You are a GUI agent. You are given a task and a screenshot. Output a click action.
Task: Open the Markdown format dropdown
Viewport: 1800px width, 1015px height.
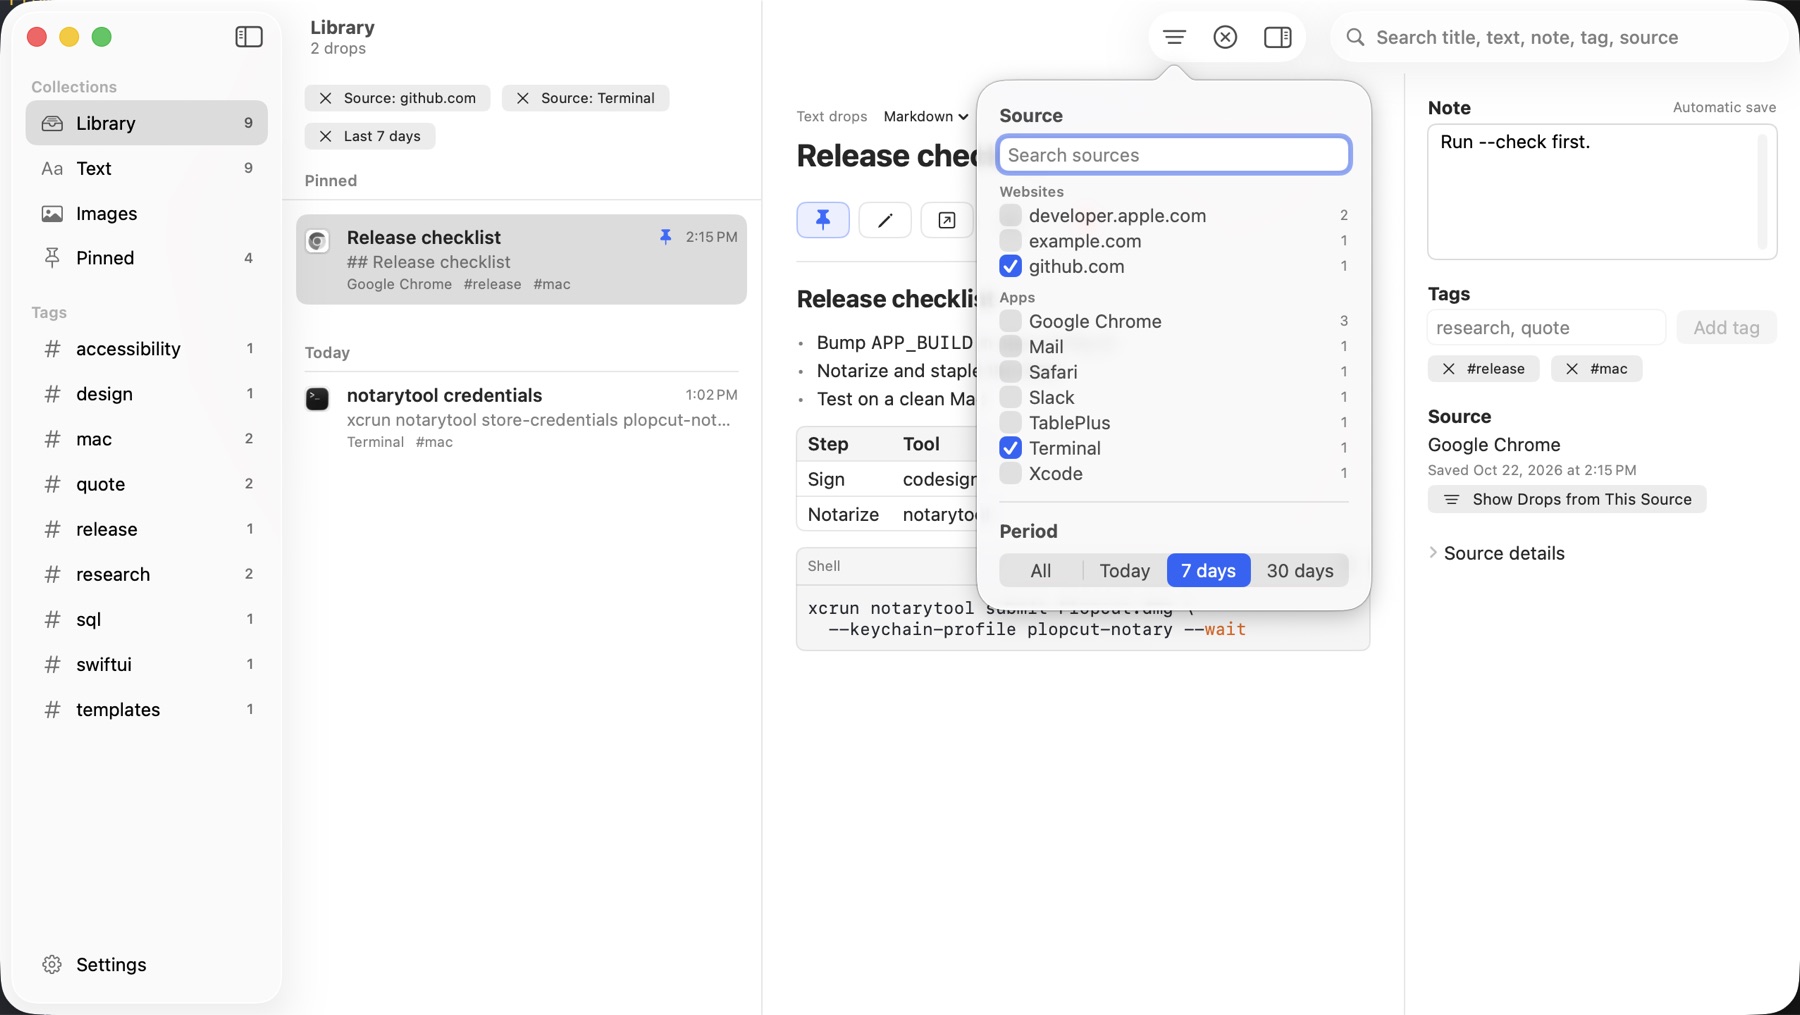click(925, 116)
